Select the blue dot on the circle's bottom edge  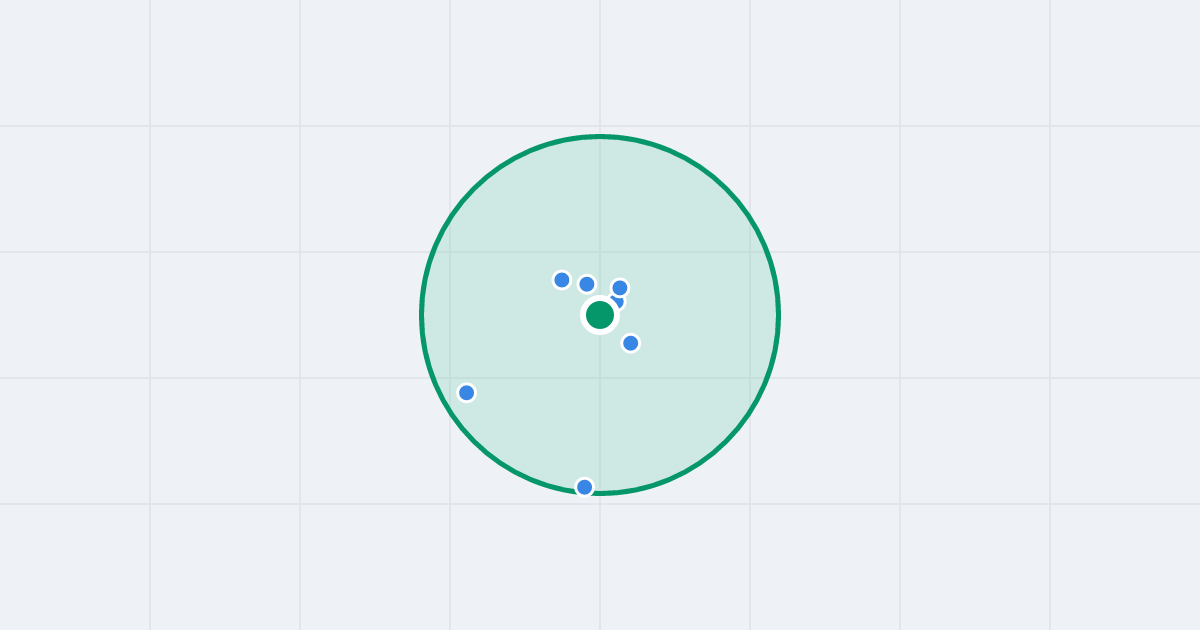585,487
